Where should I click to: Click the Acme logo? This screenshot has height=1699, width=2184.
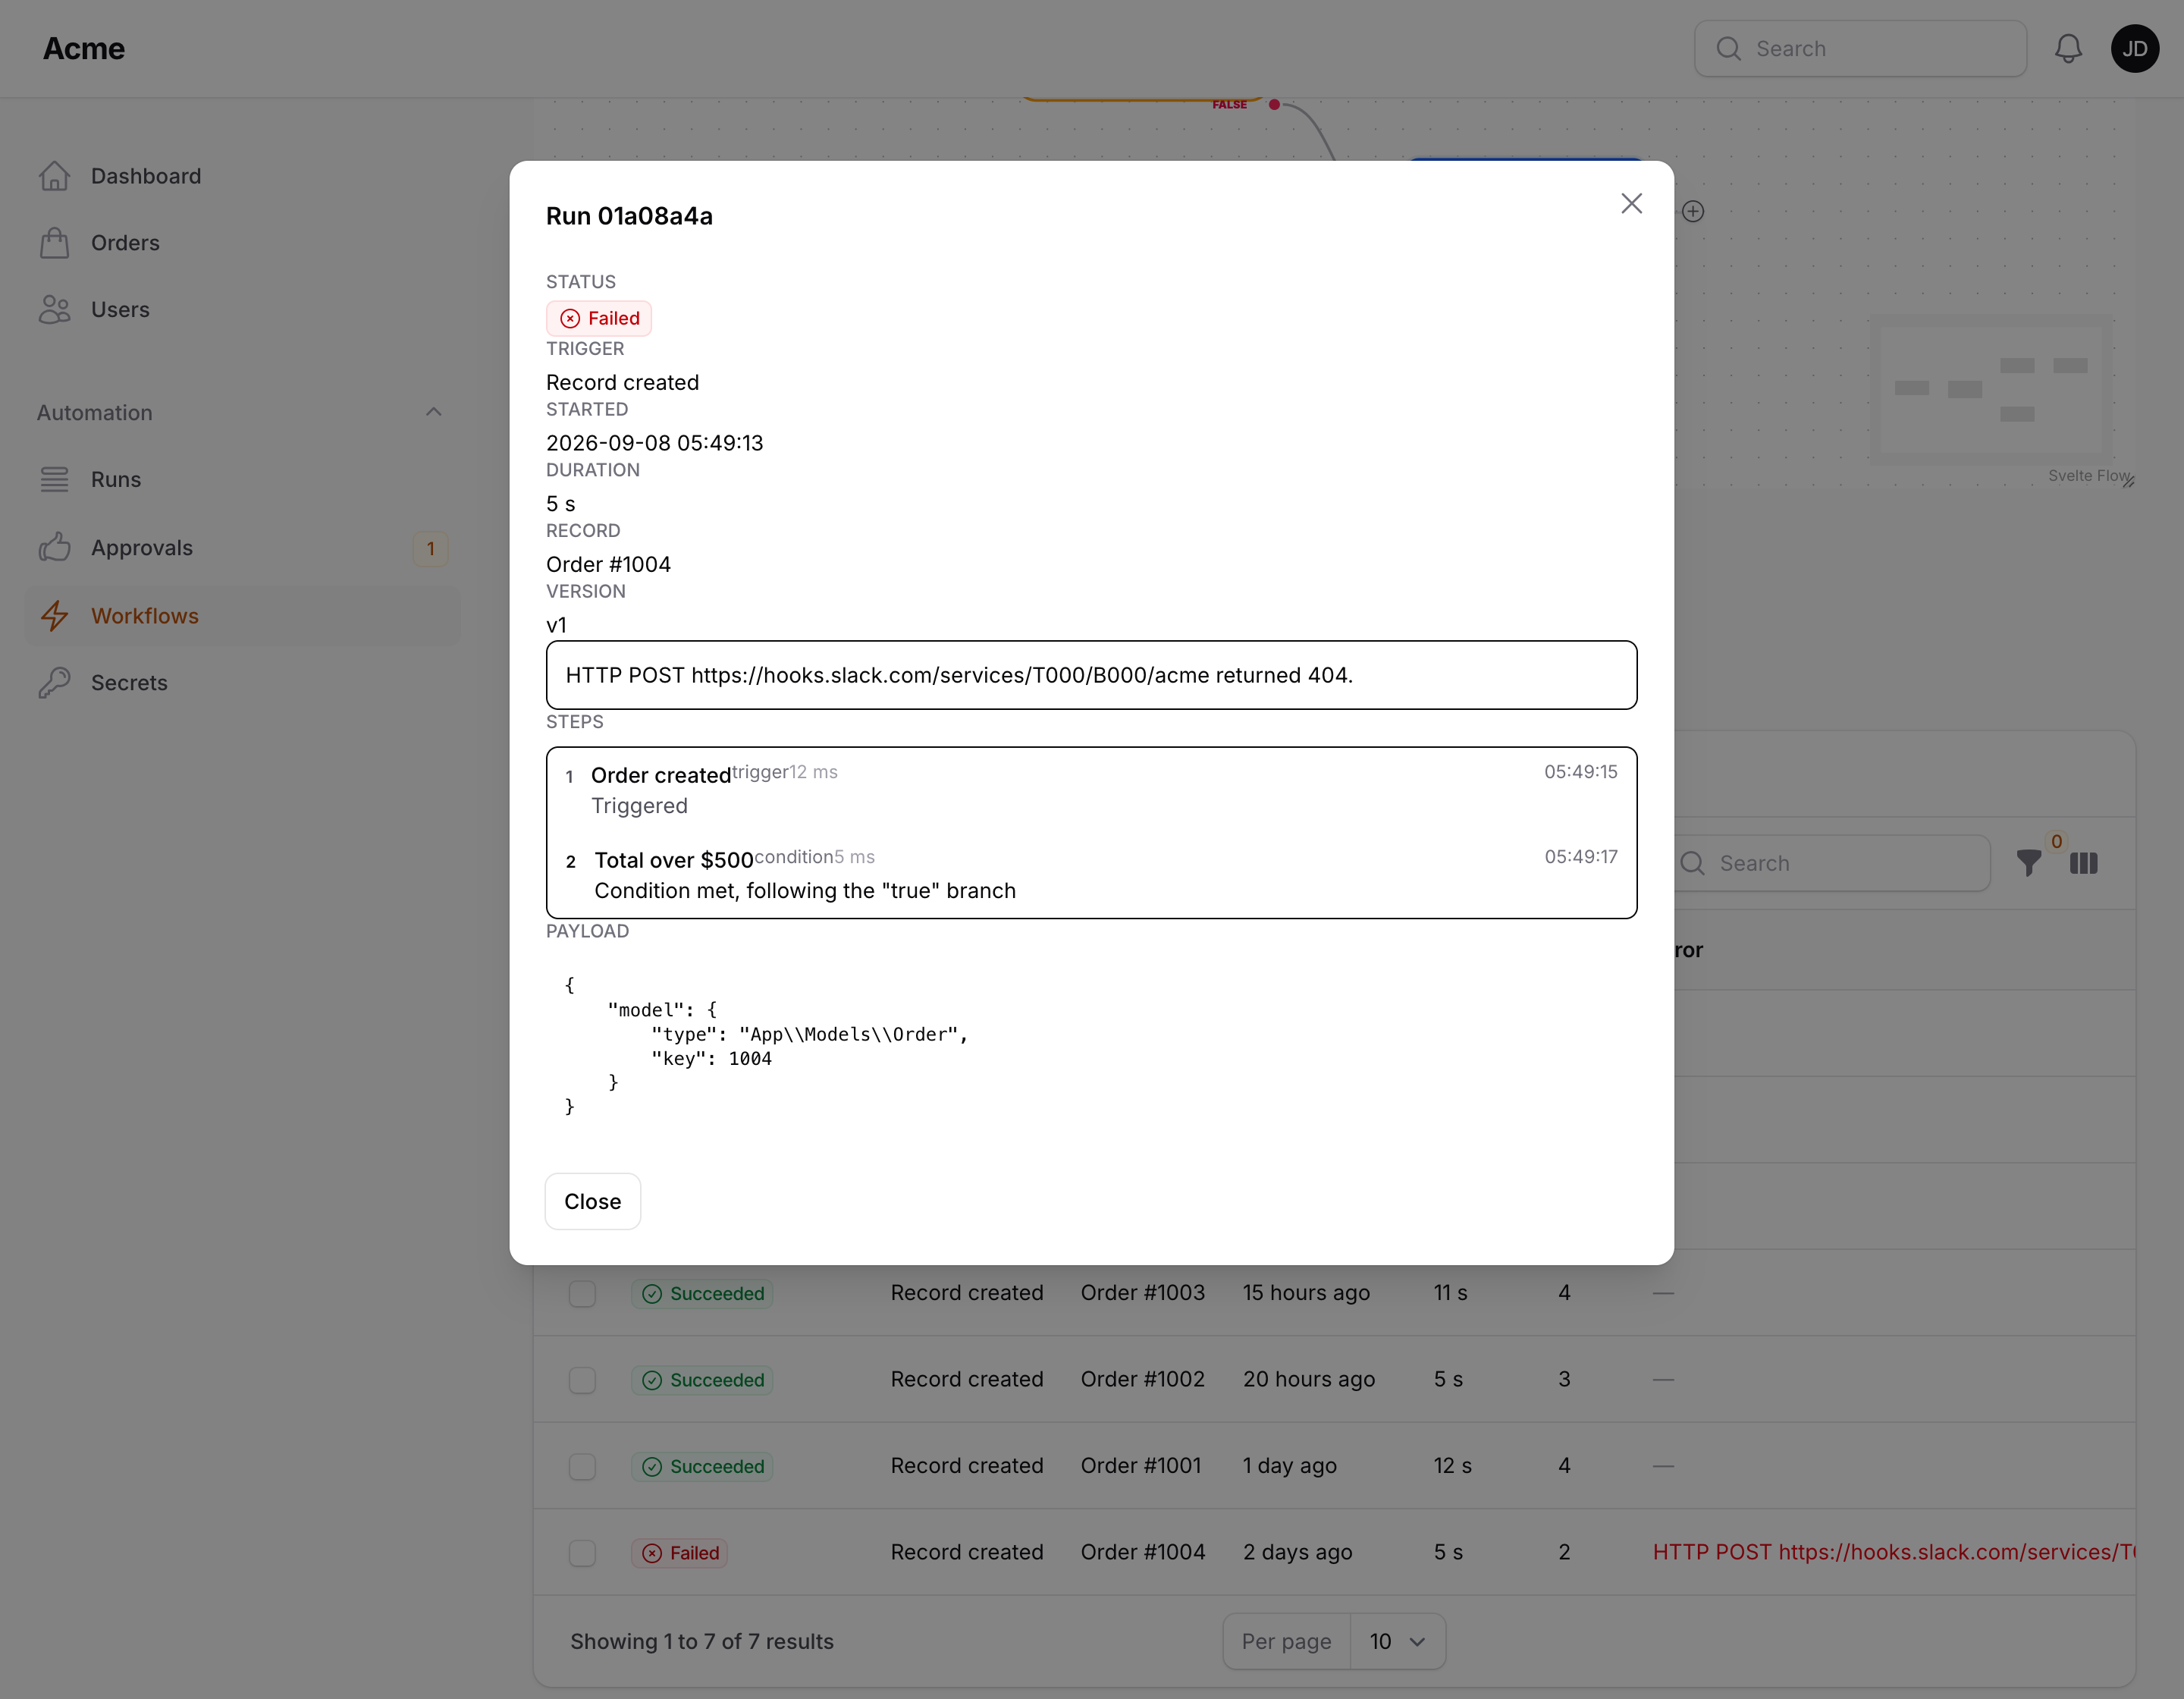pyautogui.click(x=84, y=49)
